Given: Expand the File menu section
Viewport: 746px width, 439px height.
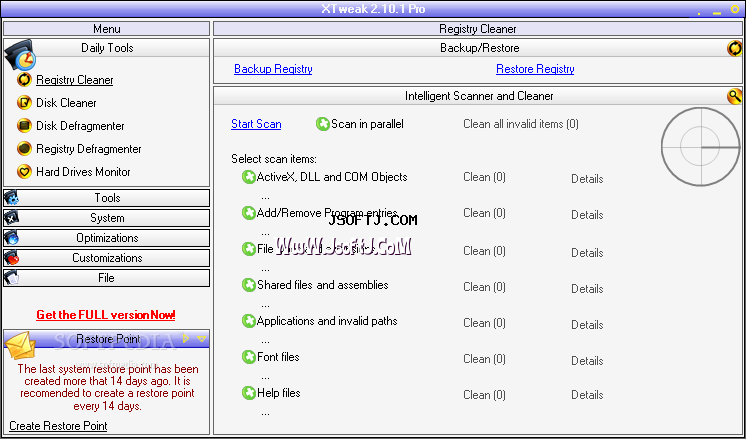Looking at the screenshot, I should [x=107, y=278].
